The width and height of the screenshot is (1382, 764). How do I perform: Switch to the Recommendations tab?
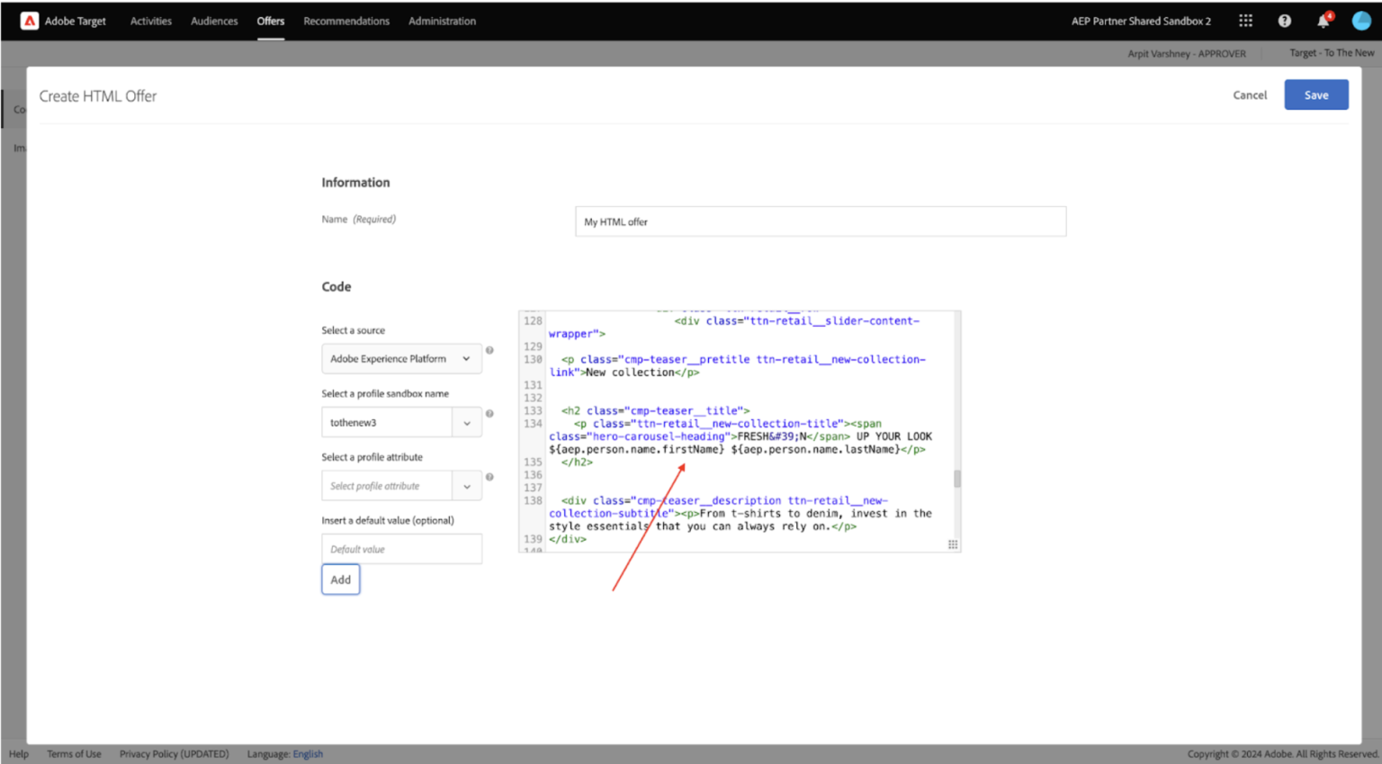point(346,20)
